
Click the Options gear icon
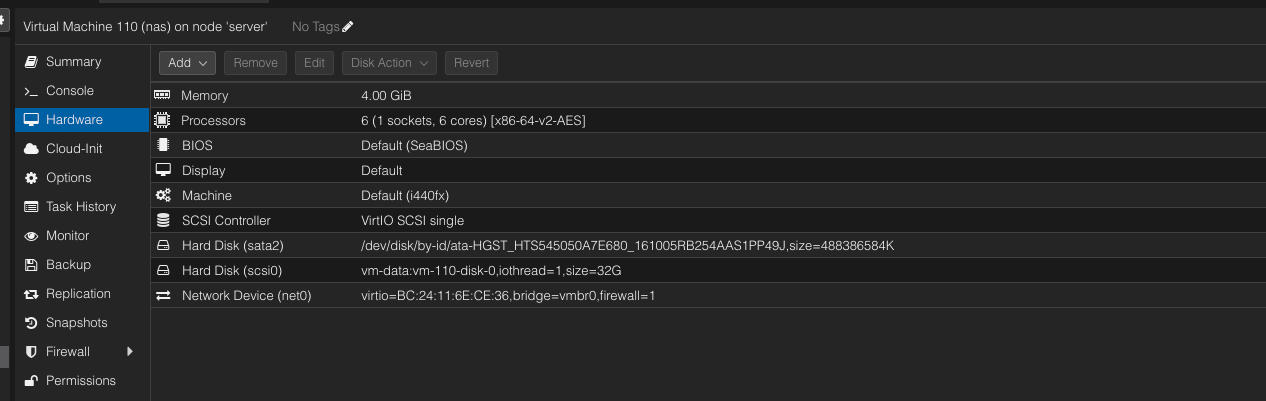click(30, 178)
